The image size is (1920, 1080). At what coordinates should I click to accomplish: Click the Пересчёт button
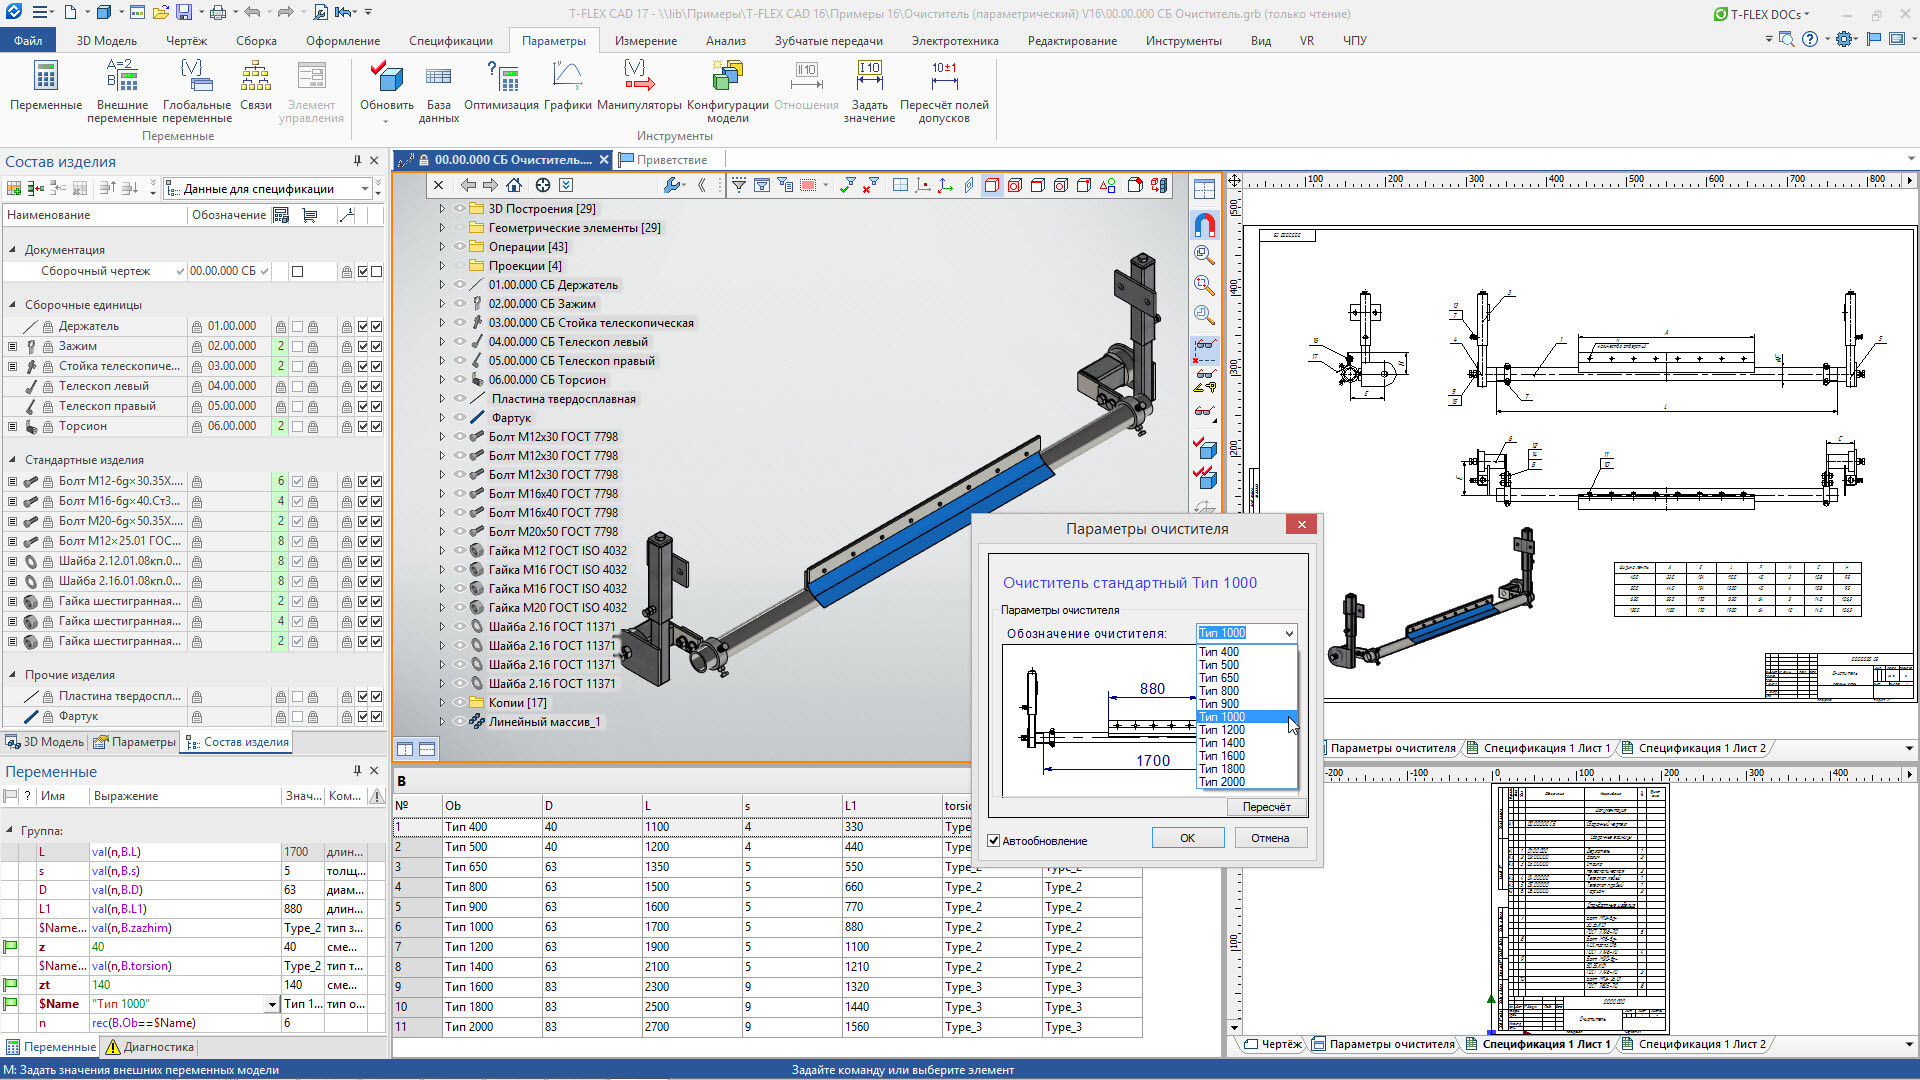[x=1266, y=807]
